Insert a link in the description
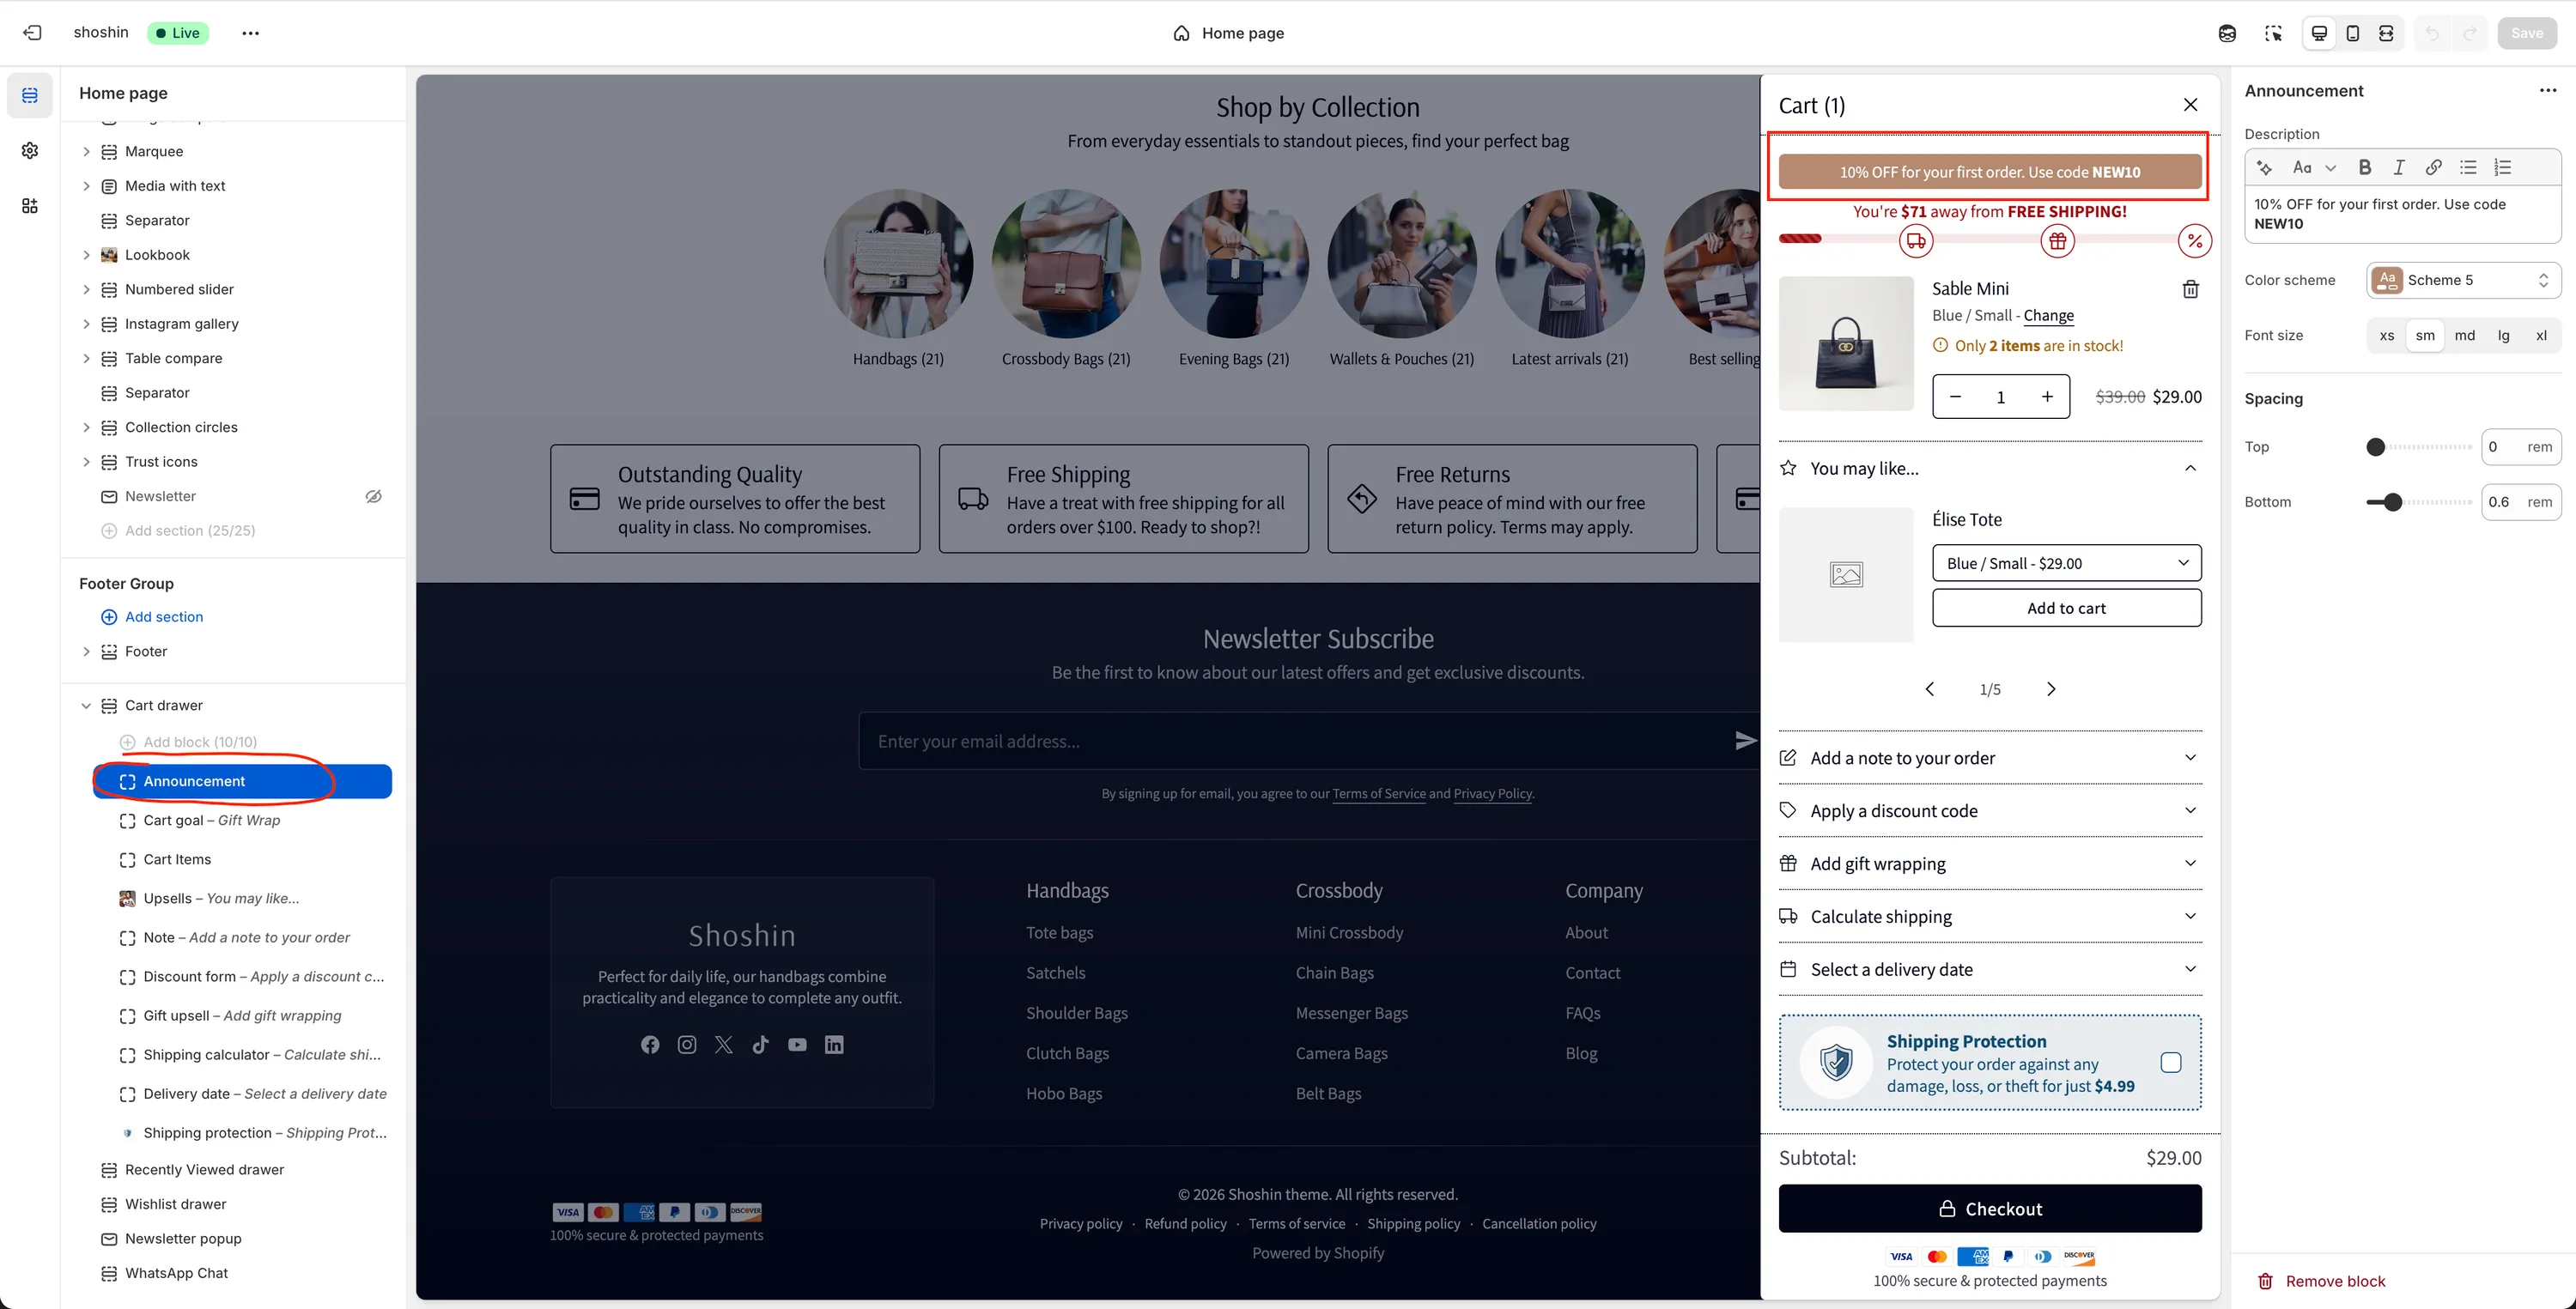 click(x=2433, y=167)
